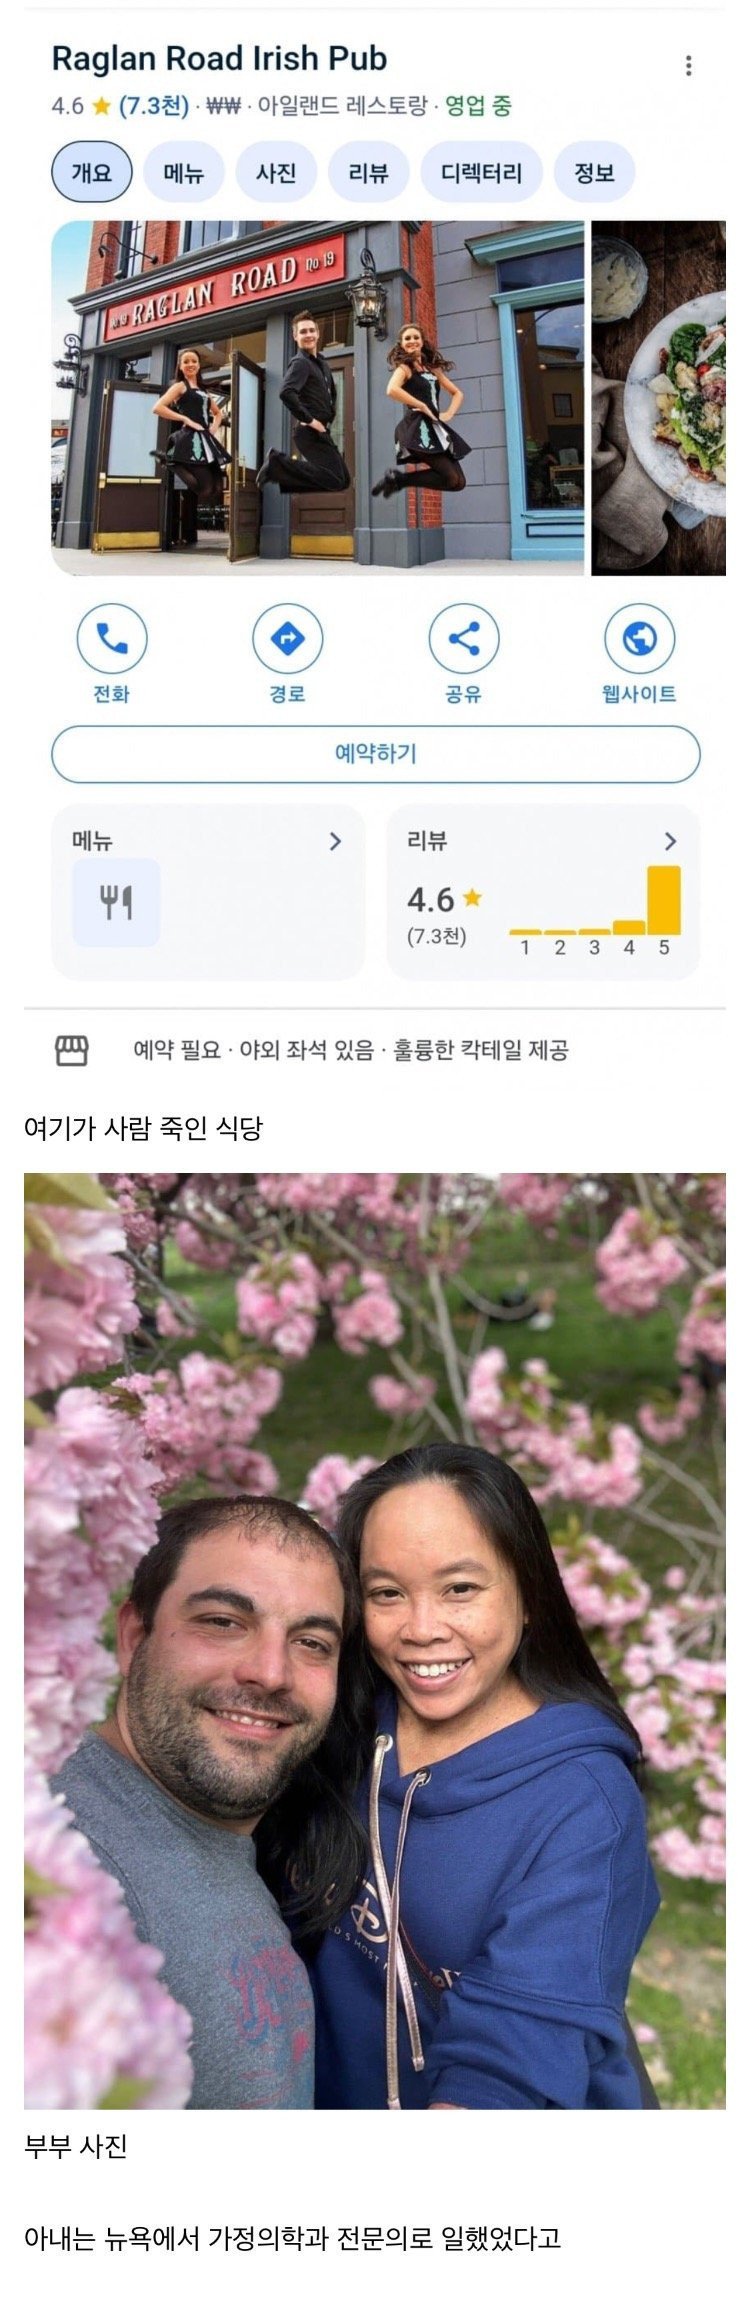
Task: Open the 리뷰 tab
Action: pos(368,173)
